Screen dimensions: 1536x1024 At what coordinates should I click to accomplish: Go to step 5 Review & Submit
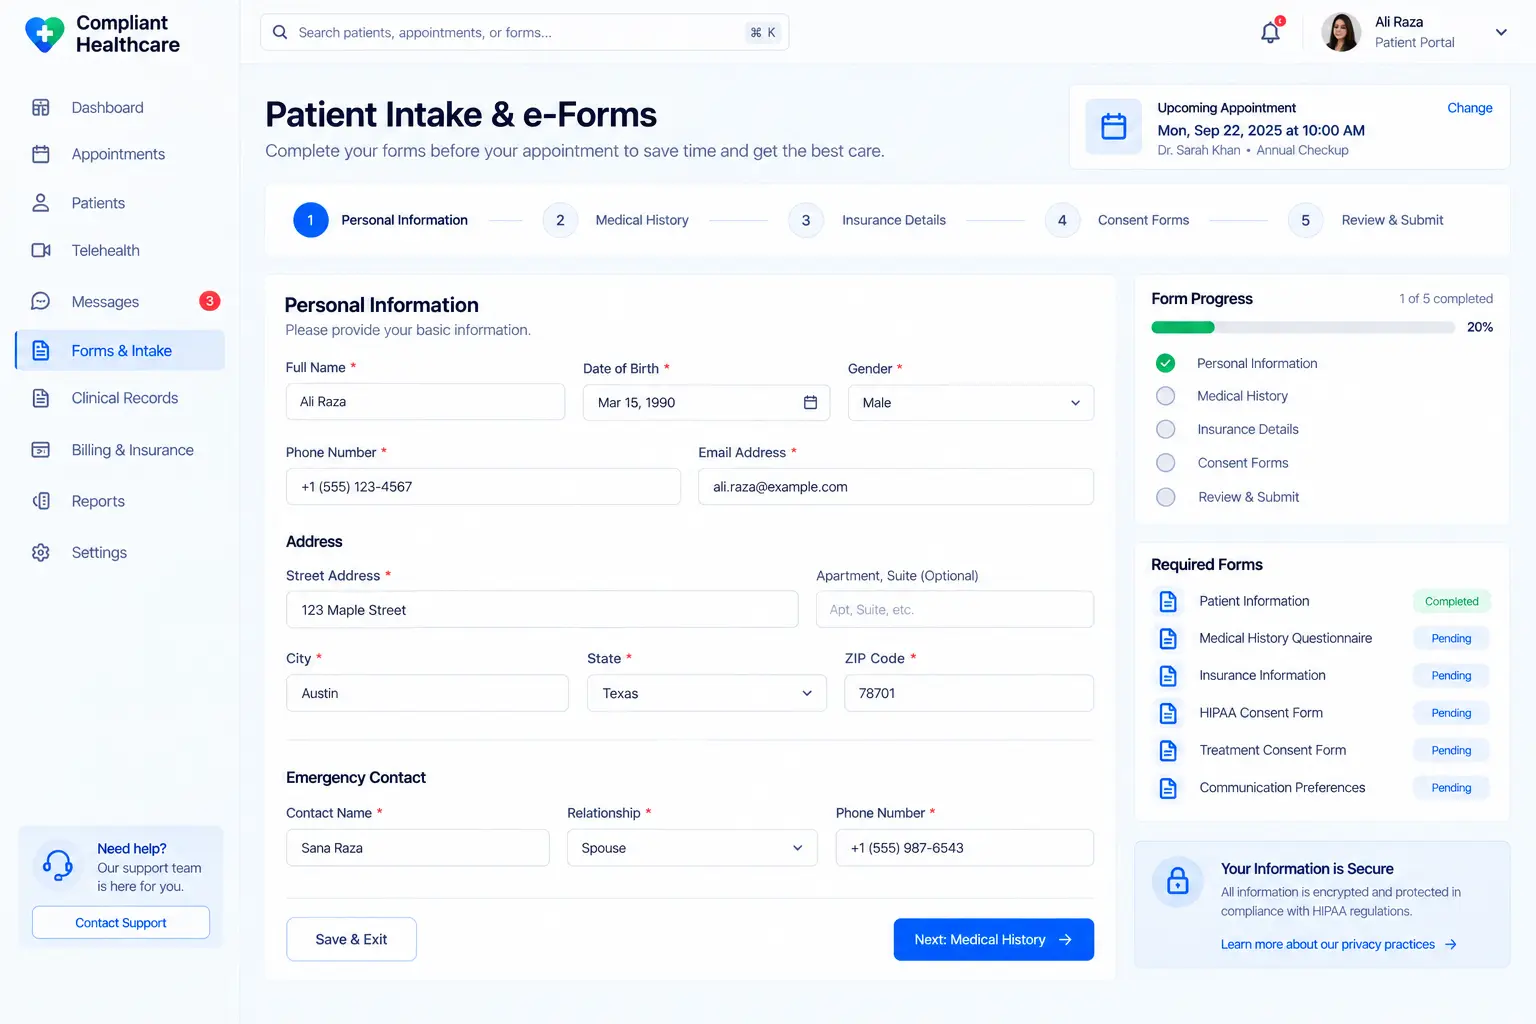(1366, 220)
